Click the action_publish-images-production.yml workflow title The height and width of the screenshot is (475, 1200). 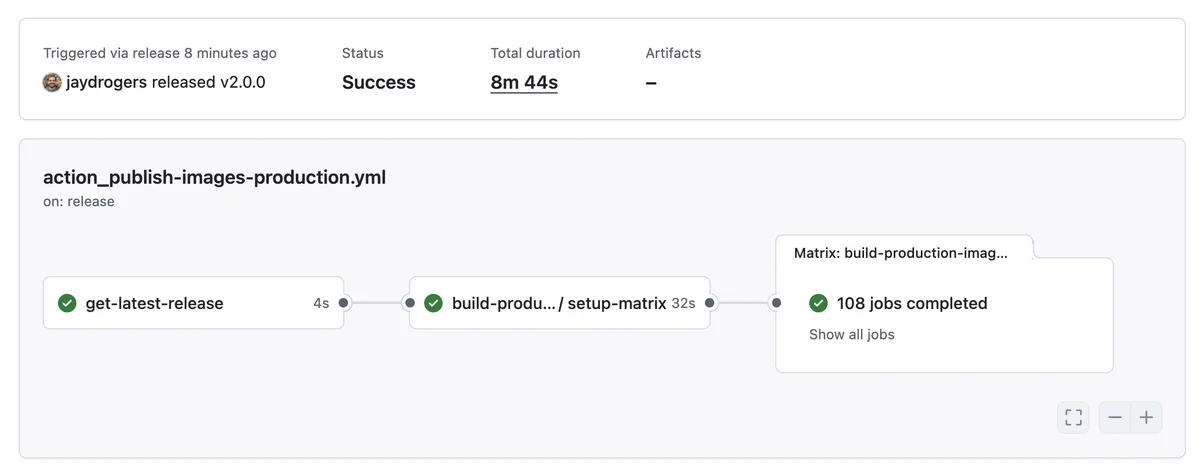(214, 178)
